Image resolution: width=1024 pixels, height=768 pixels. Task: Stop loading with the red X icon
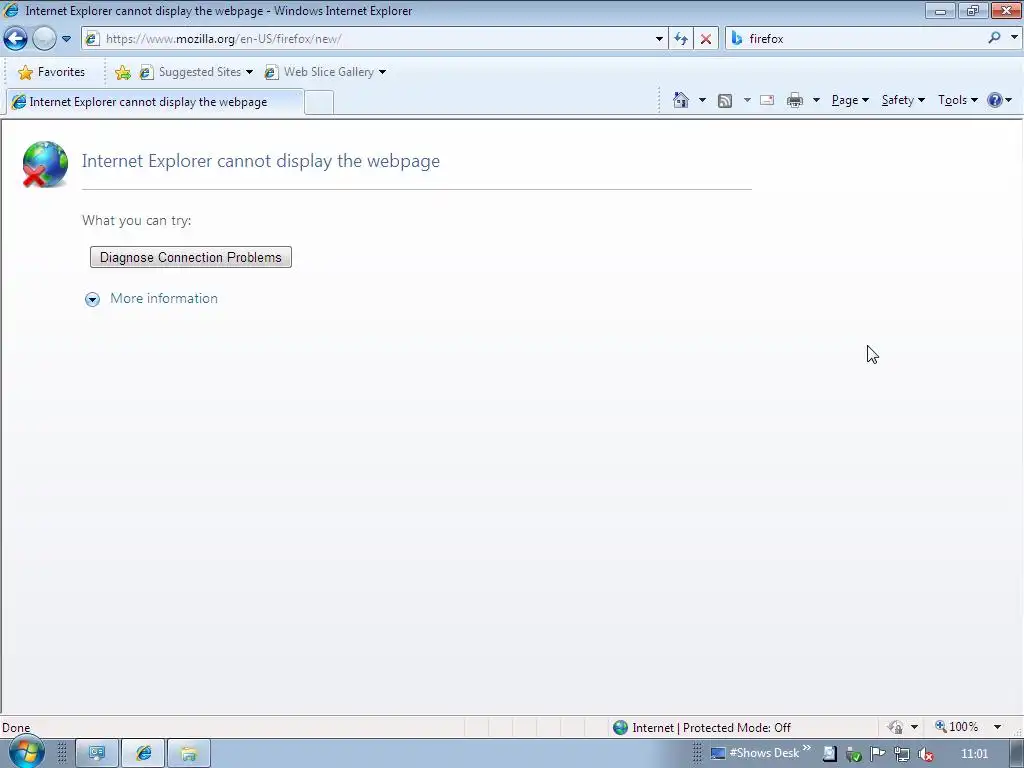(x=706, y=39)
